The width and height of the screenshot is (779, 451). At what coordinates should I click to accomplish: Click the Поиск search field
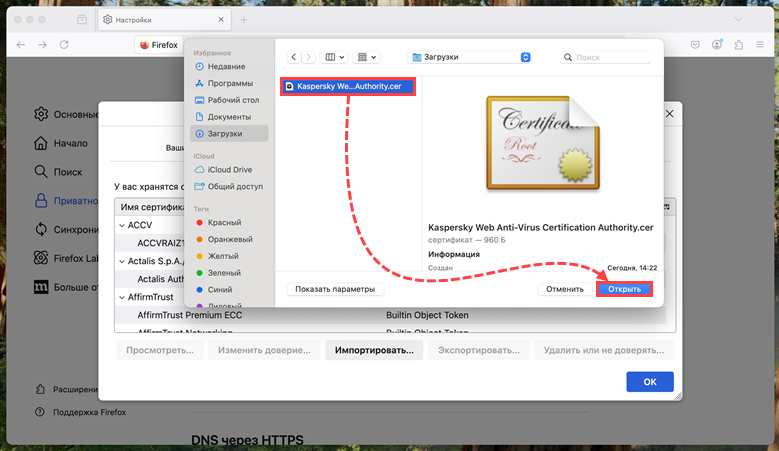[606, 57]
